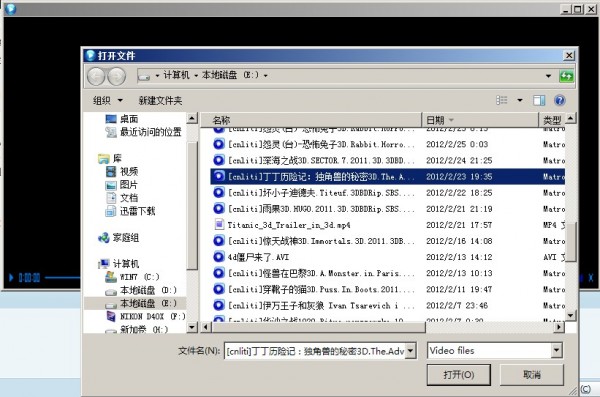The image size is (600, 397).
Task: Click horizontal scrollbar right arrow
Action: (559, 327)
